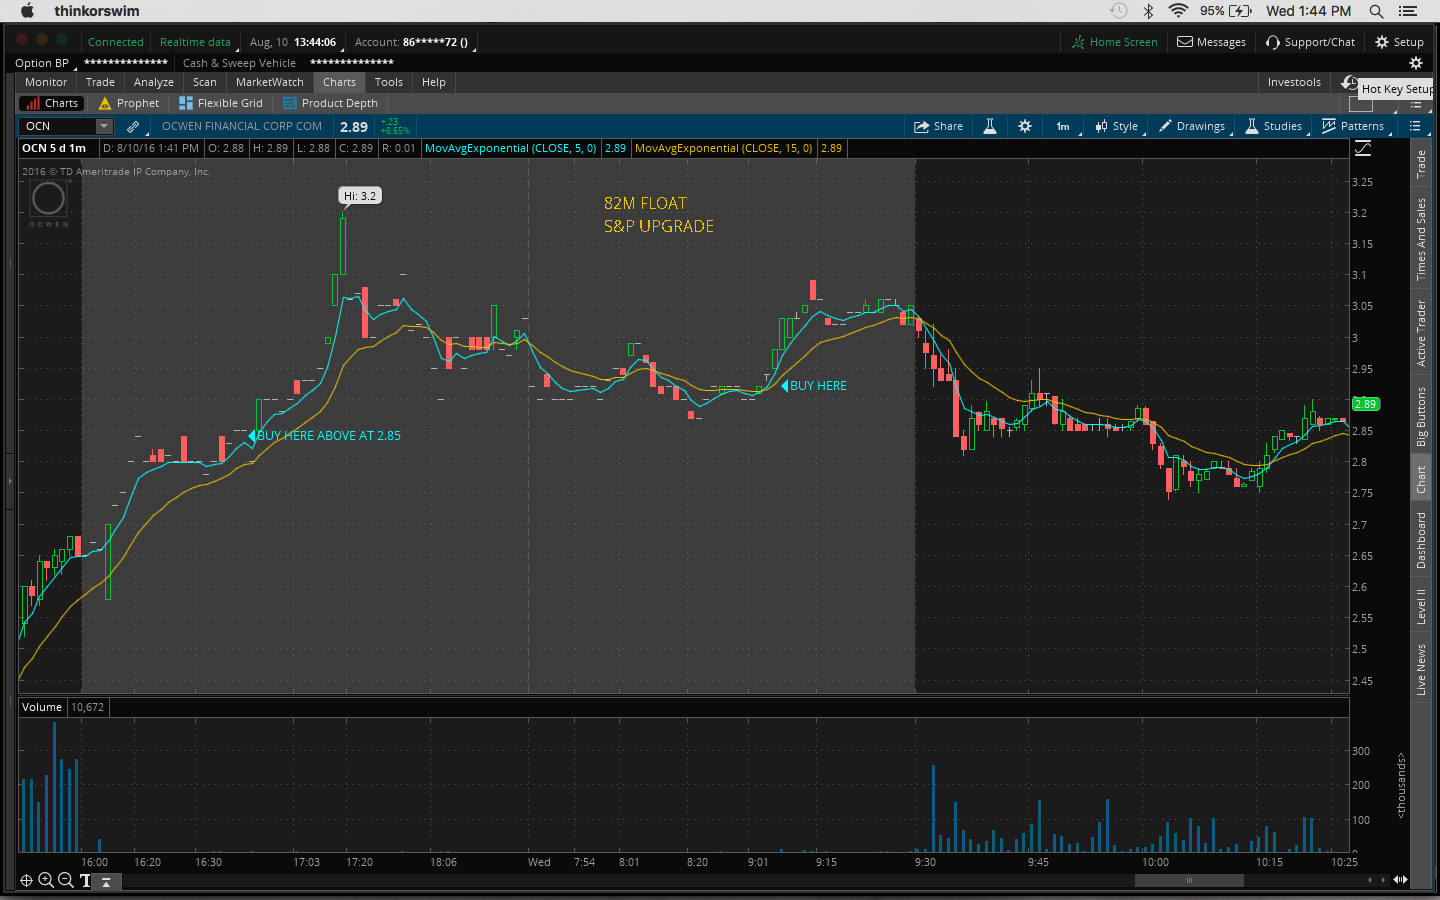1440x900 pixels.
Task: Open Messages
Action: [x=1211, y=42]
